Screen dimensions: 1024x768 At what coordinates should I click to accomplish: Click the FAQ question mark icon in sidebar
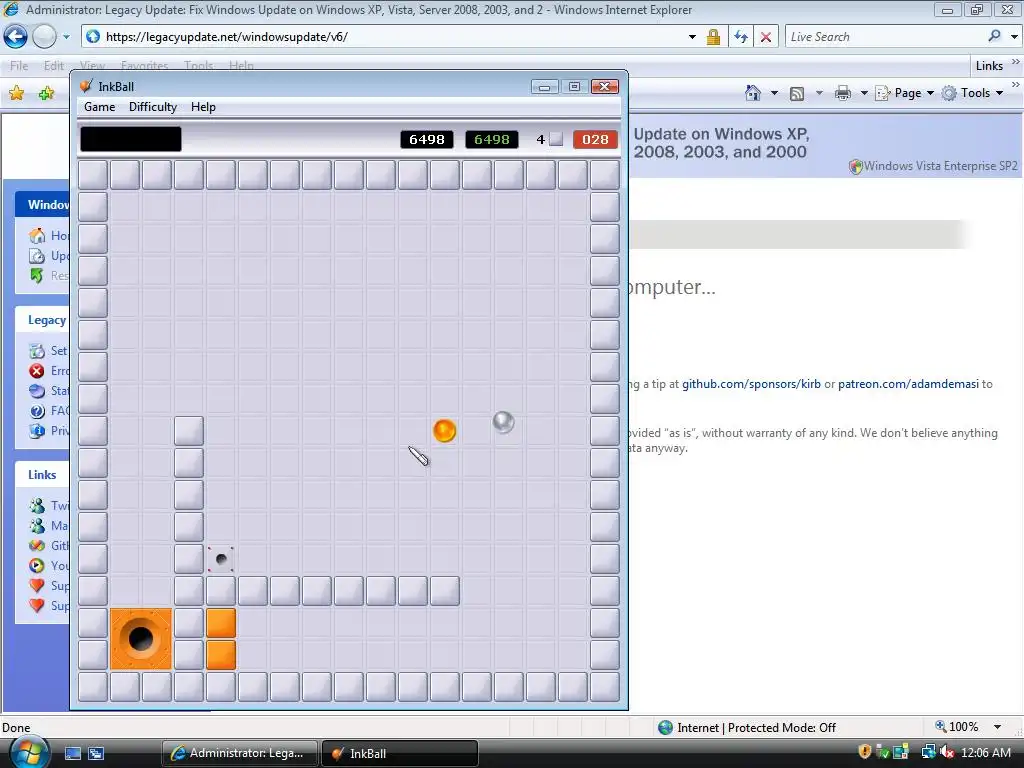(x=37, y=411)
